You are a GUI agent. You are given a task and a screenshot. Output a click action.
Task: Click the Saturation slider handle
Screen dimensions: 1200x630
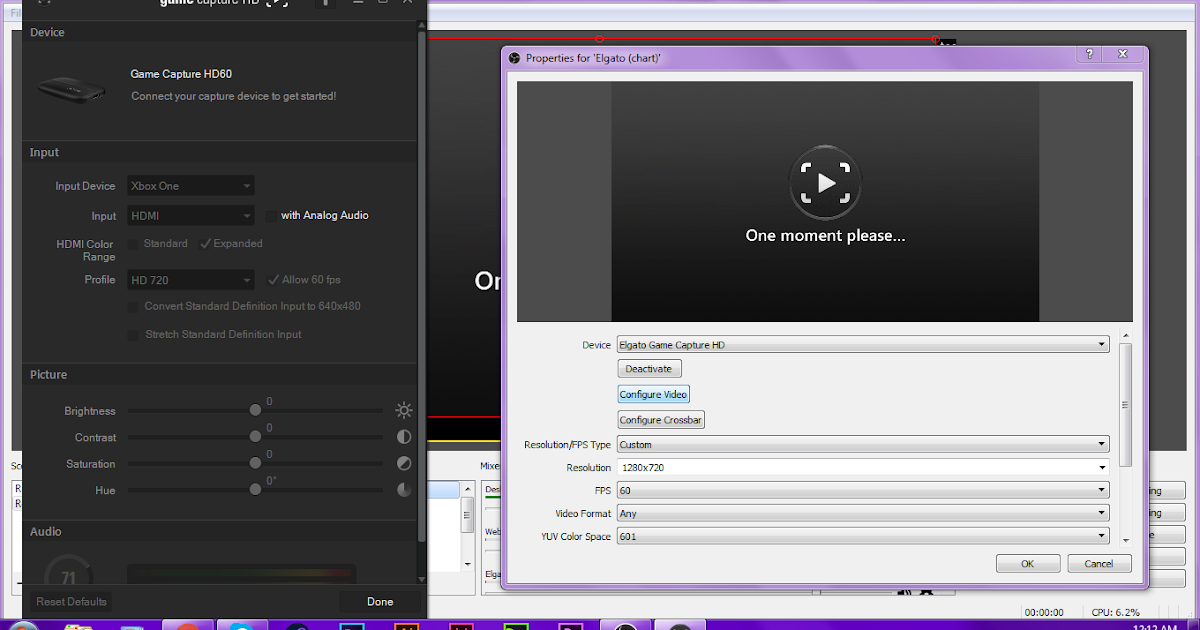pos(255,462)
